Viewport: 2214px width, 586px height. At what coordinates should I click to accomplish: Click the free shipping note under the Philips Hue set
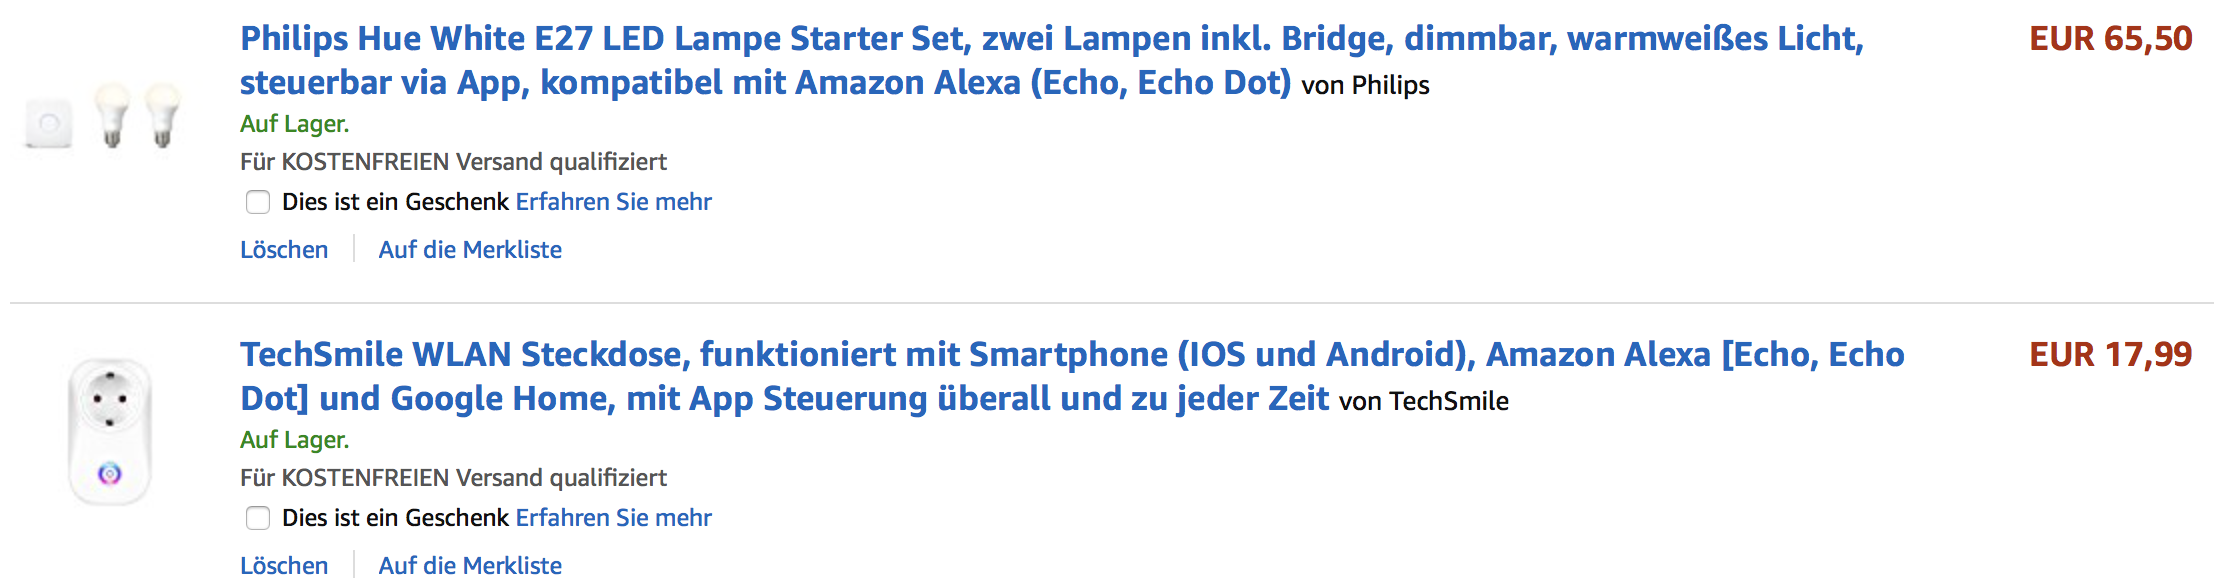click(453, 162)
